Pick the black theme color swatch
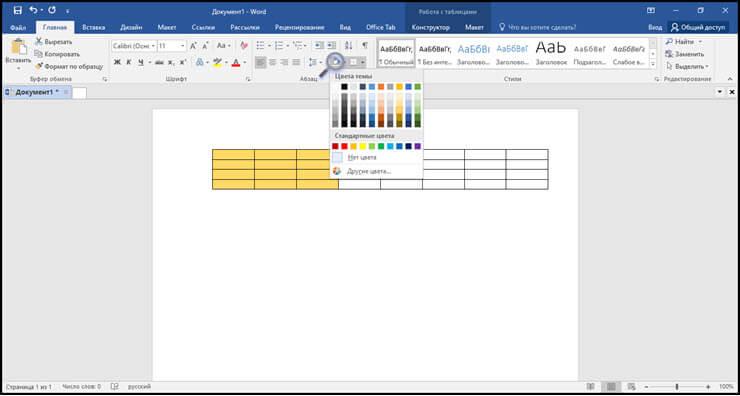740x396 pixels. click(344, 87)
